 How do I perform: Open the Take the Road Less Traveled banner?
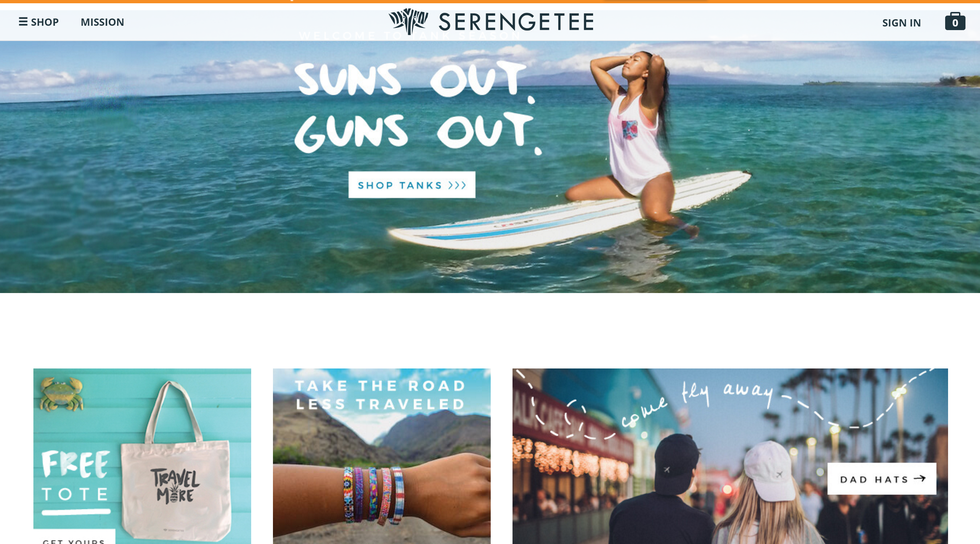point(382,456)
